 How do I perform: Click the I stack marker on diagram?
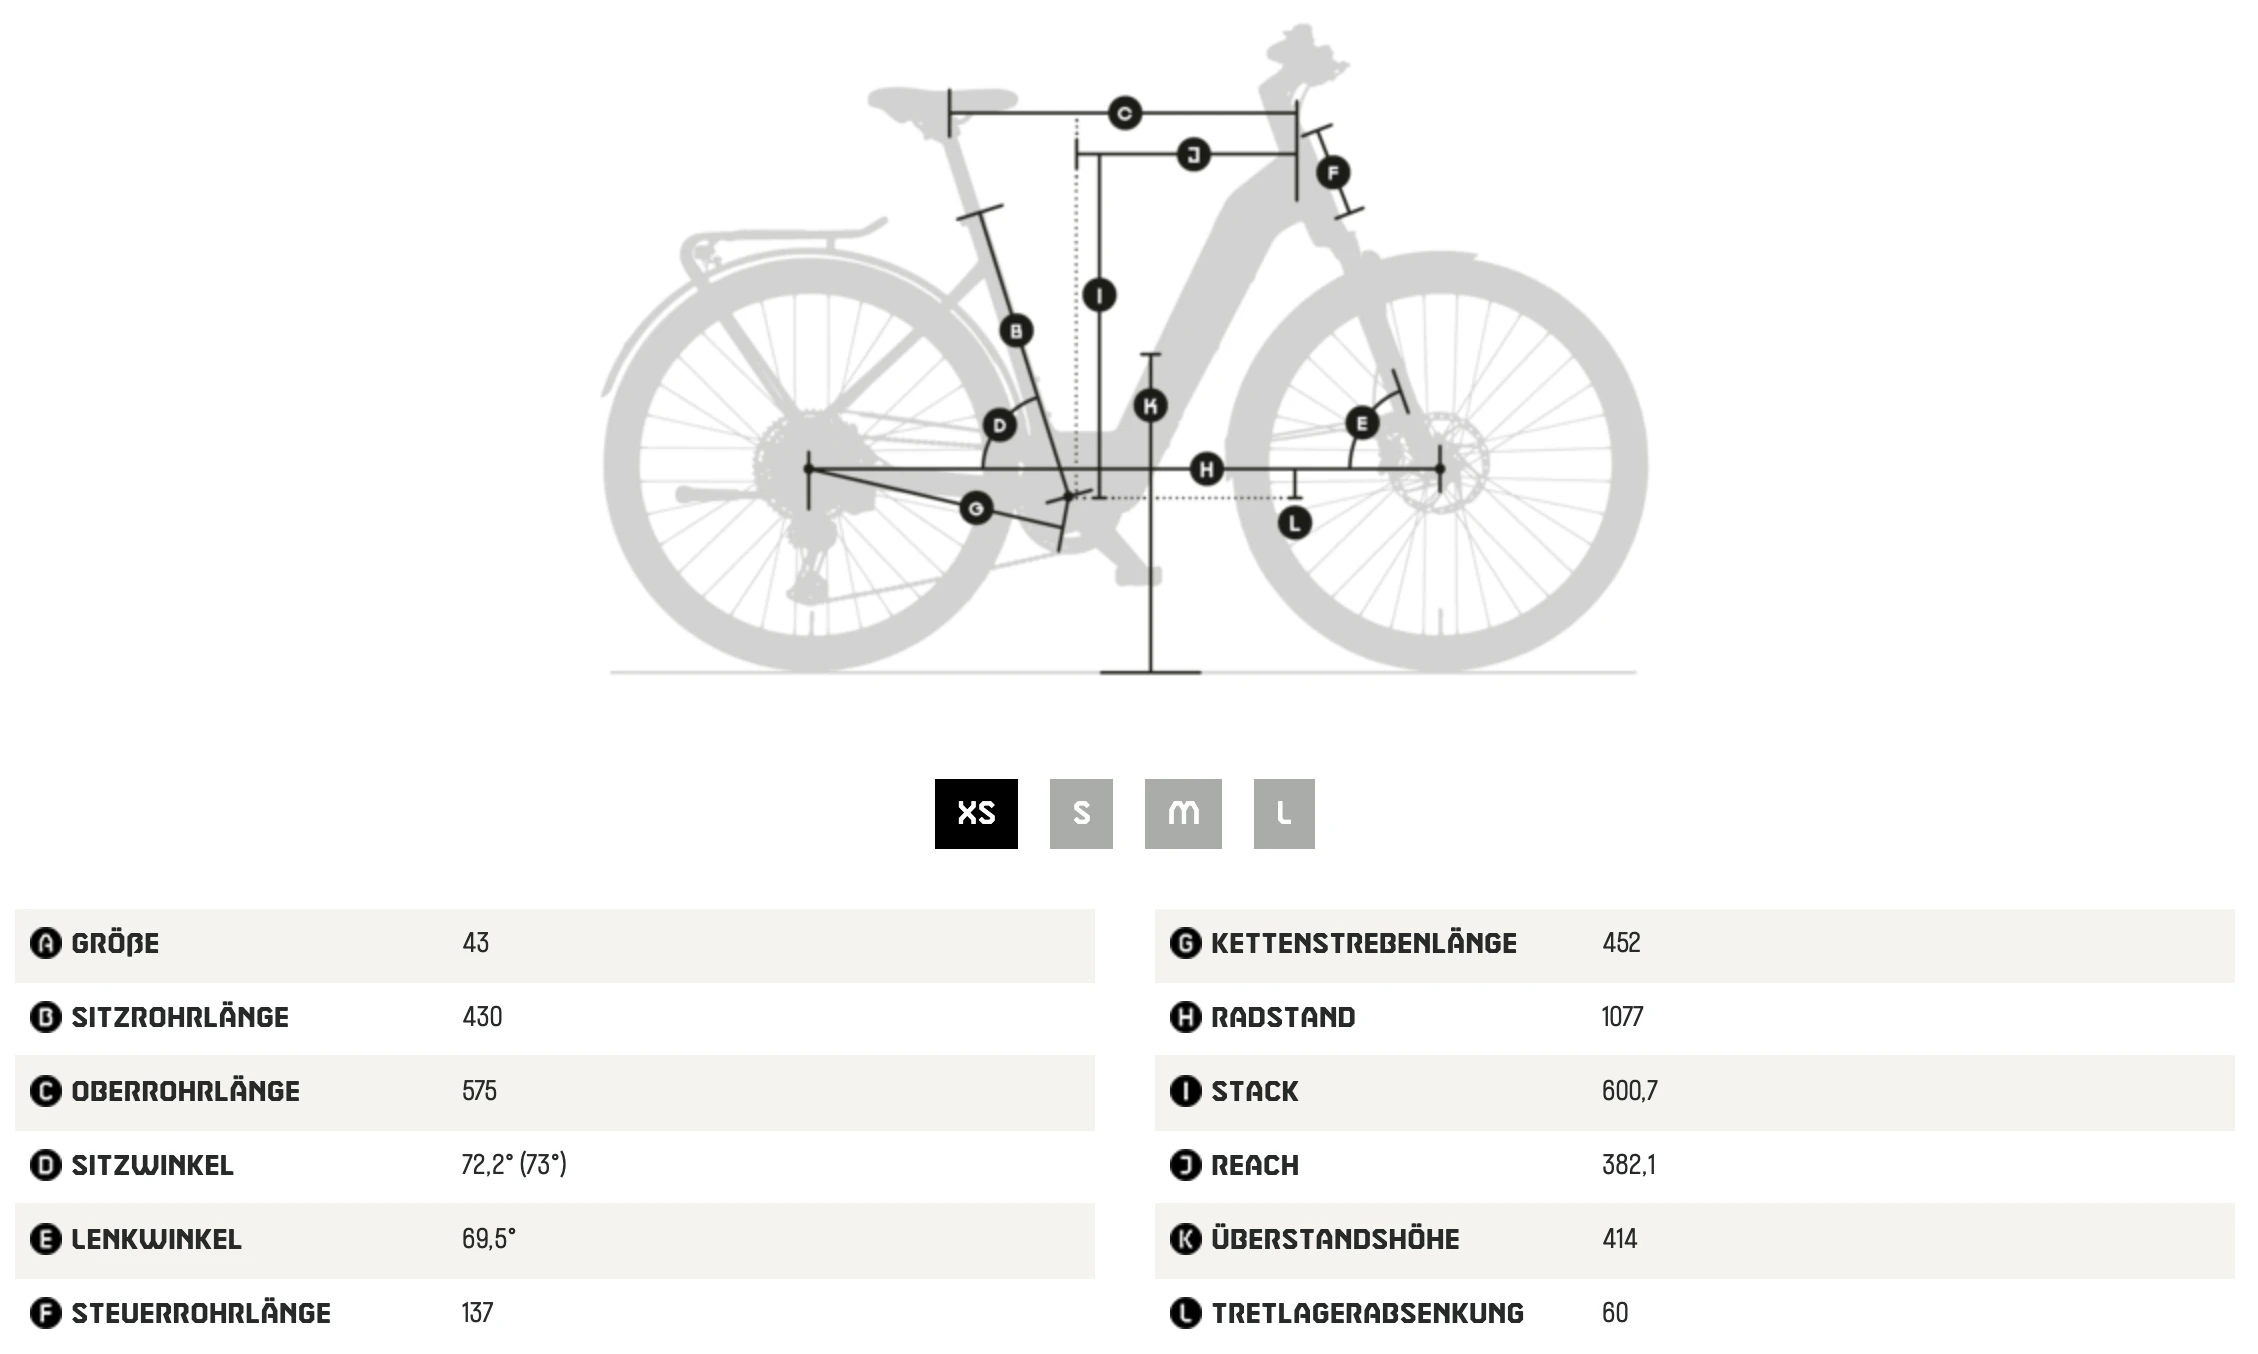1100,295
